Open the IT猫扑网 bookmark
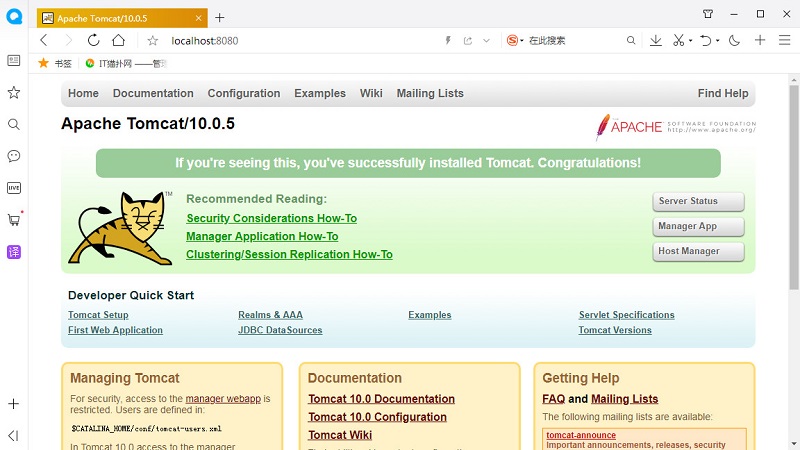This screenshot has width=800, height=450. click(x=126, y=63)
